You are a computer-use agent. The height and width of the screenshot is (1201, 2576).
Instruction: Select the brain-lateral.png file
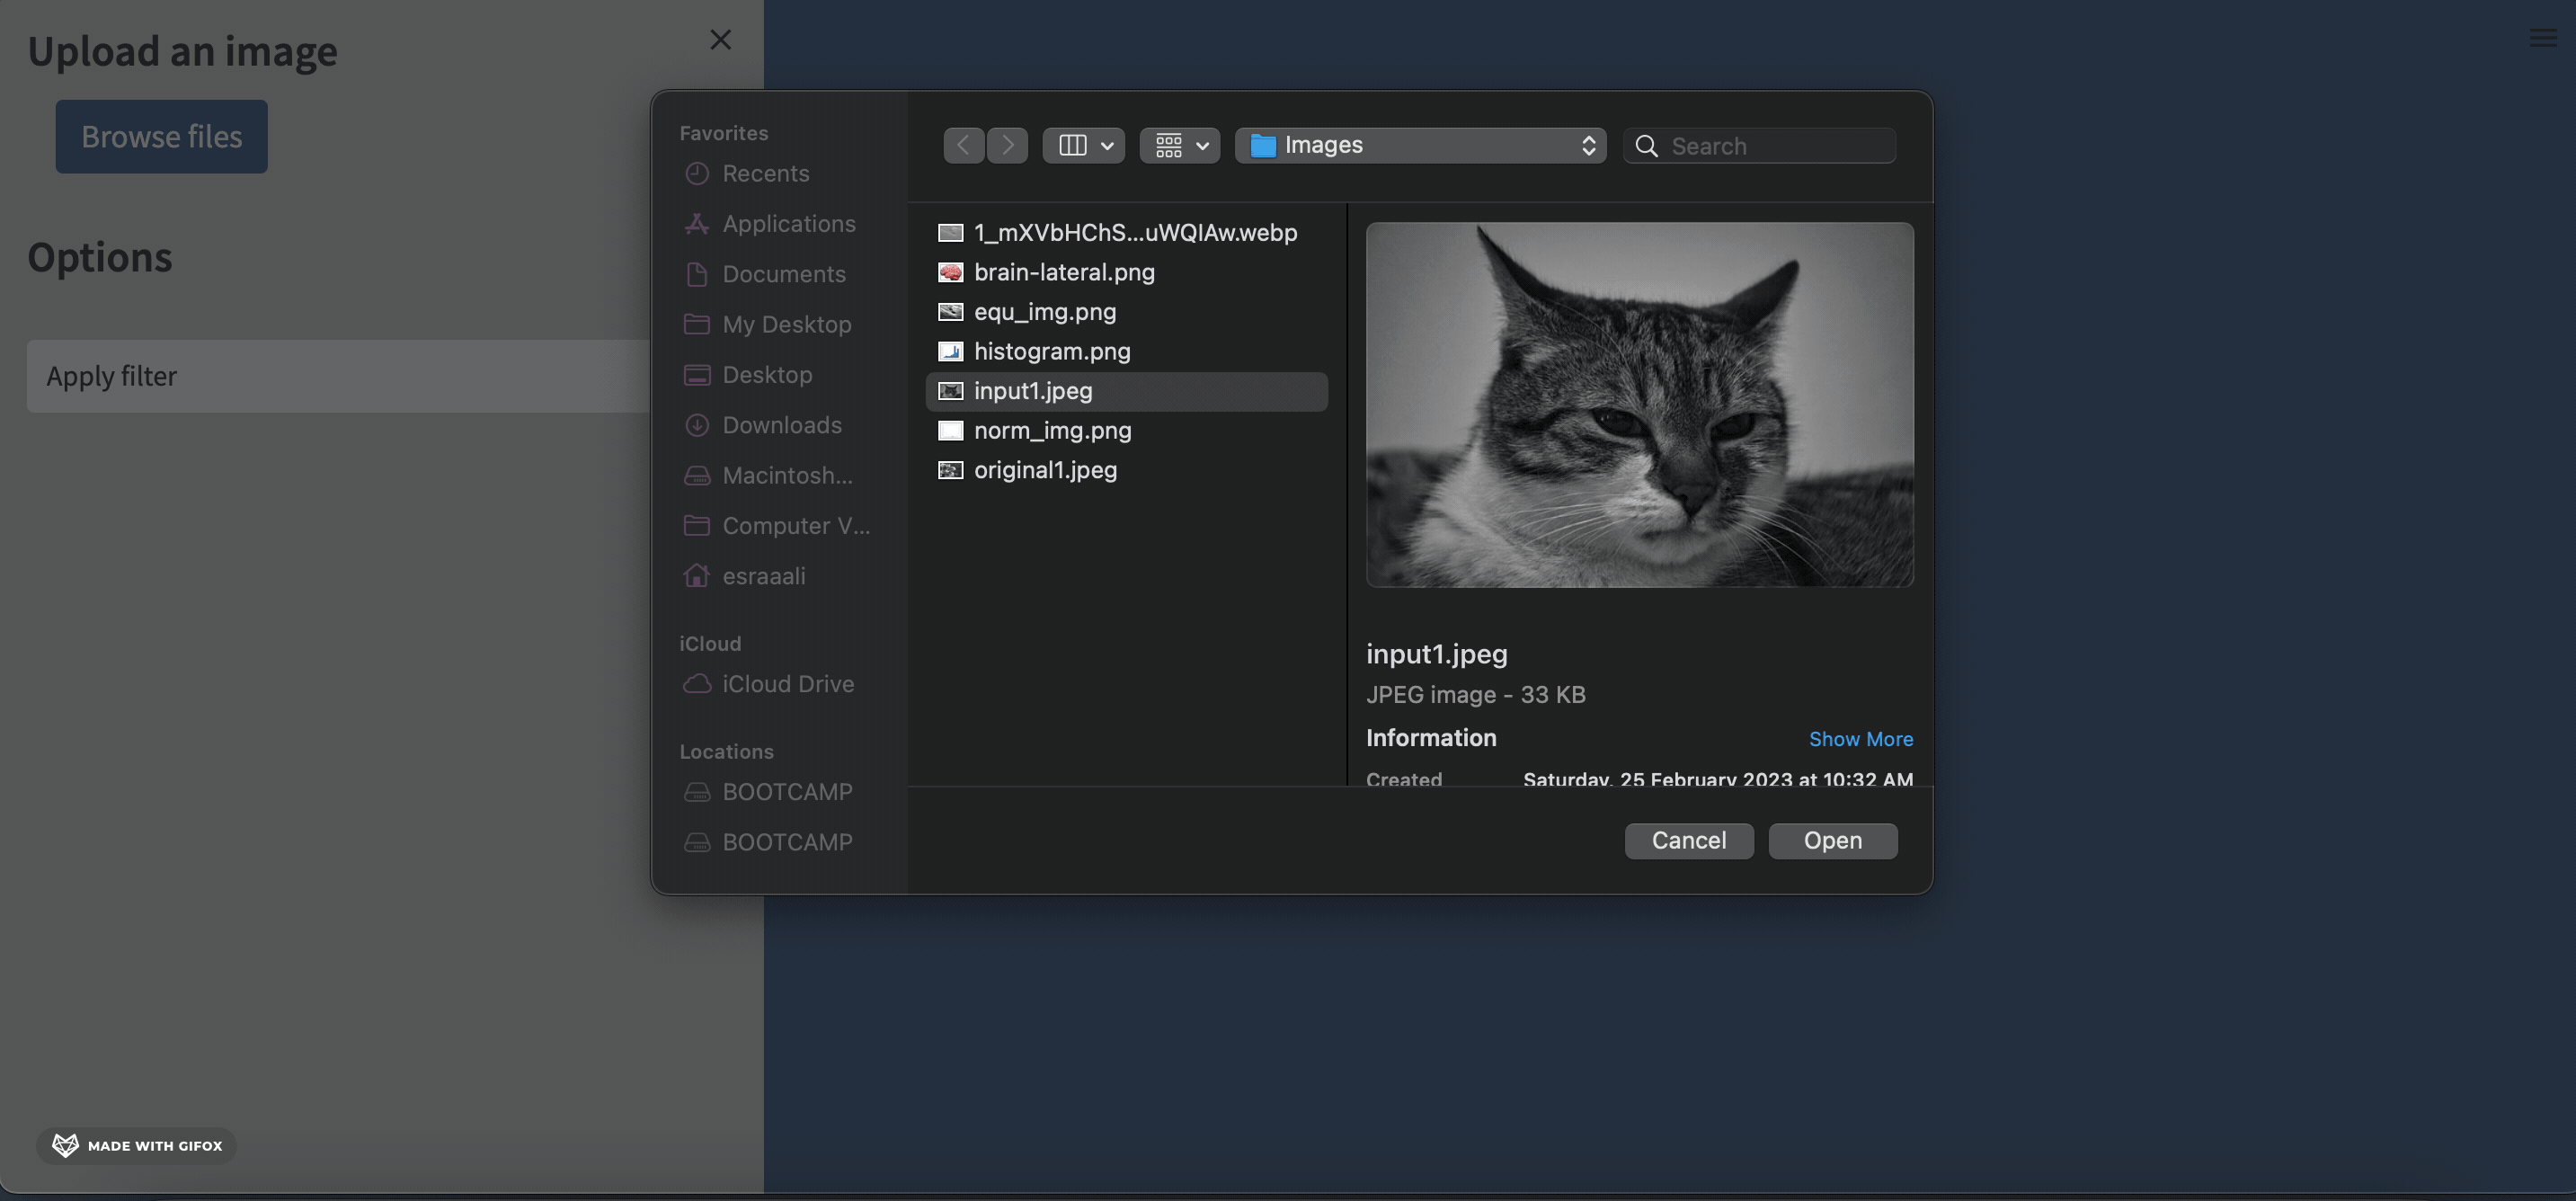[x=1063, y=272]
